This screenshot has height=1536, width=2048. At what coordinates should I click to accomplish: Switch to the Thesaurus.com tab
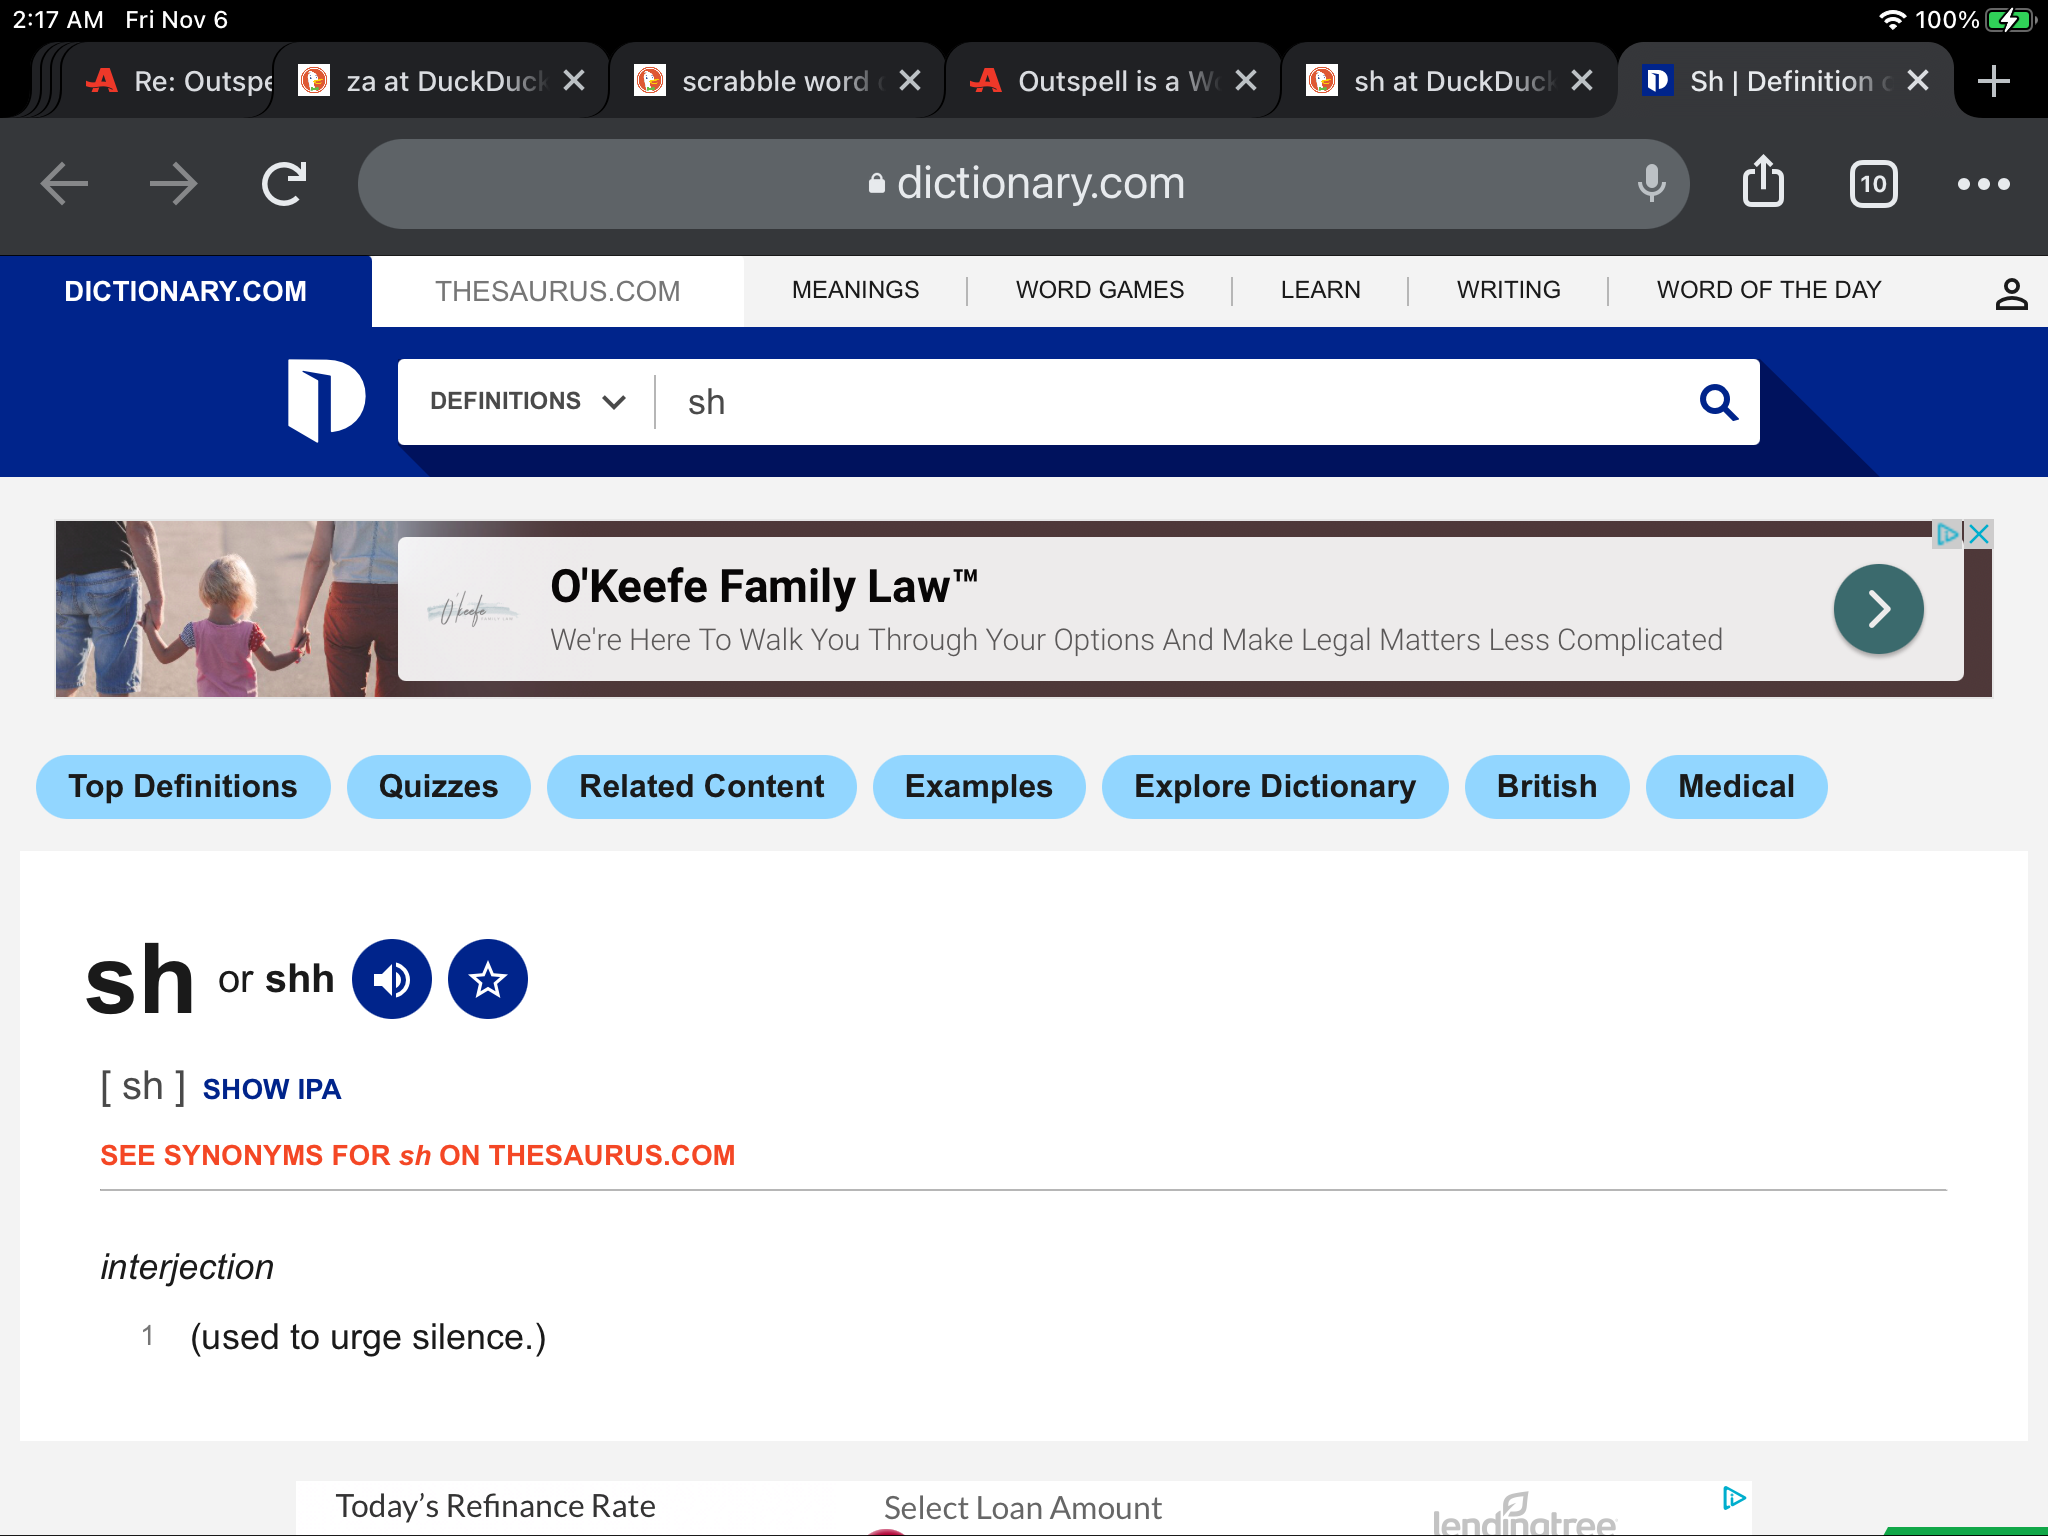coord(557,291)
